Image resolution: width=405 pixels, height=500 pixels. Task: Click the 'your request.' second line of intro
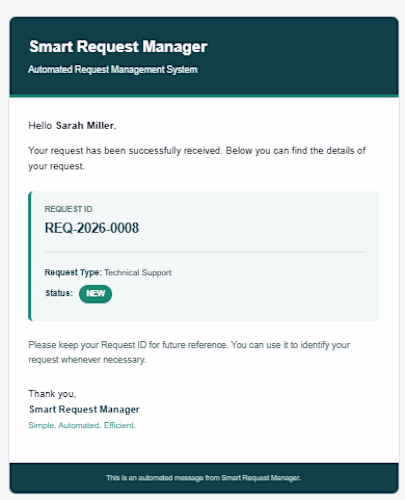[56, 166]
